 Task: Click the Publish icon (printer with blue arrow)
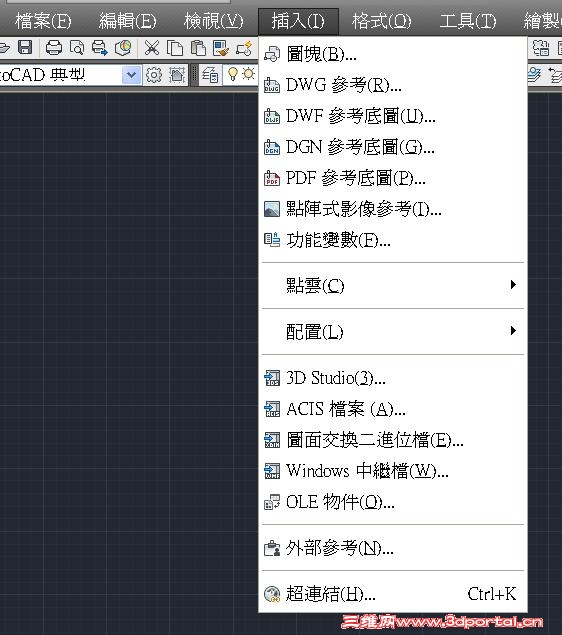(x=100, y=48)
